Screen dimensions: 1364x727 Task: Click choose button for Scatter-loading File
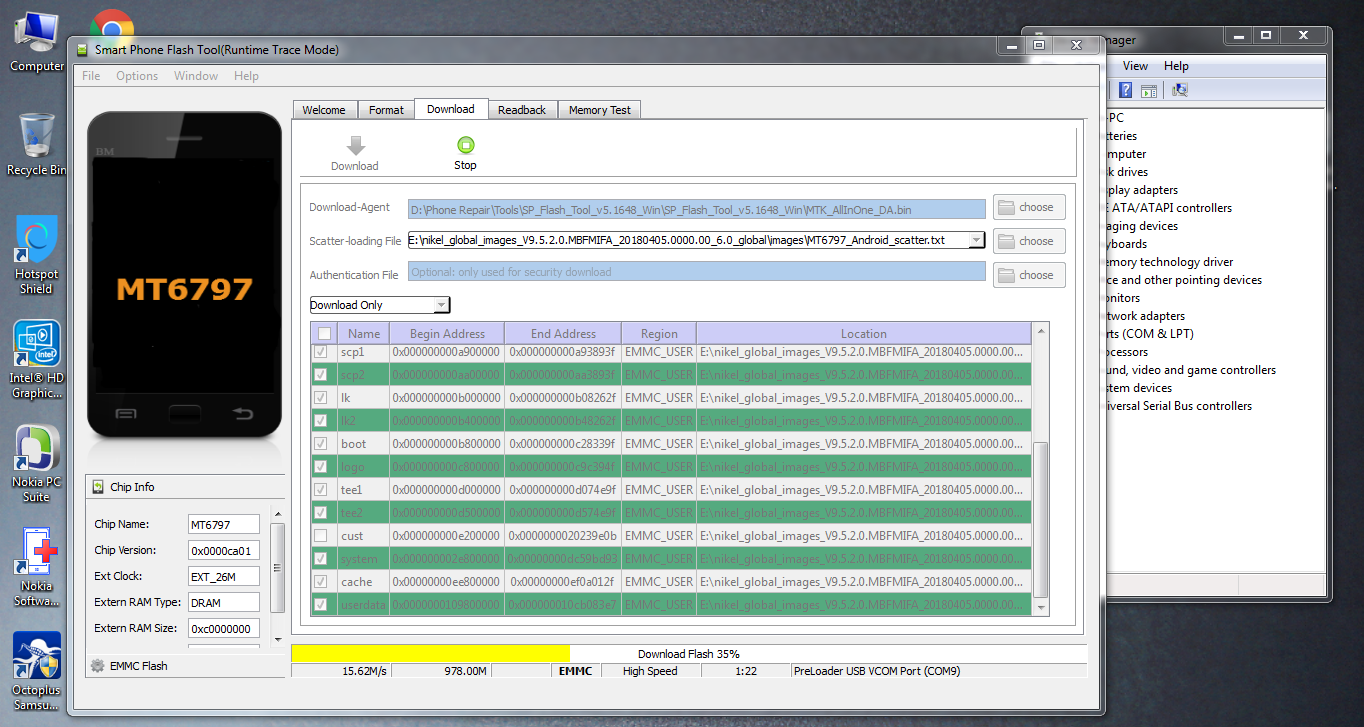tap(1029, 241)
